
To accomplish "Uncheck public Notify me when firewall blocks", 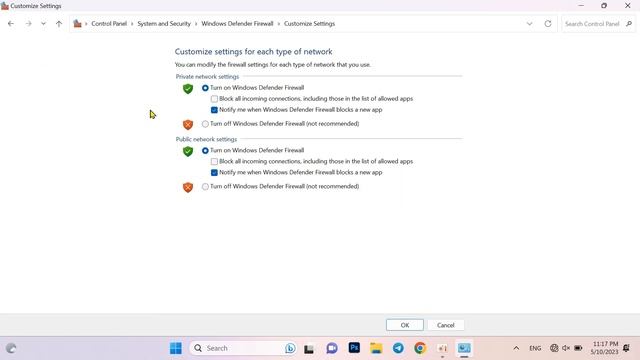I will click(214, 173).
